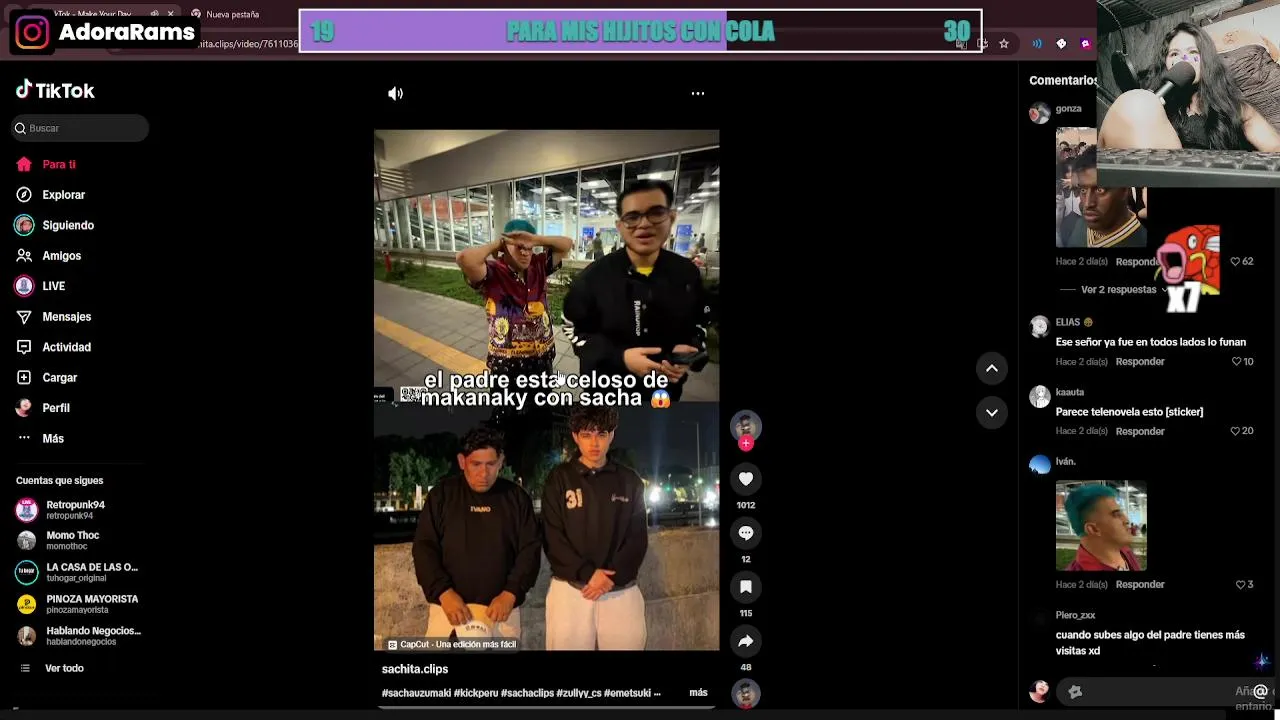Click the #kickperu hashtag
This screenshot has height=720, width=1280.
coord(476,693)
